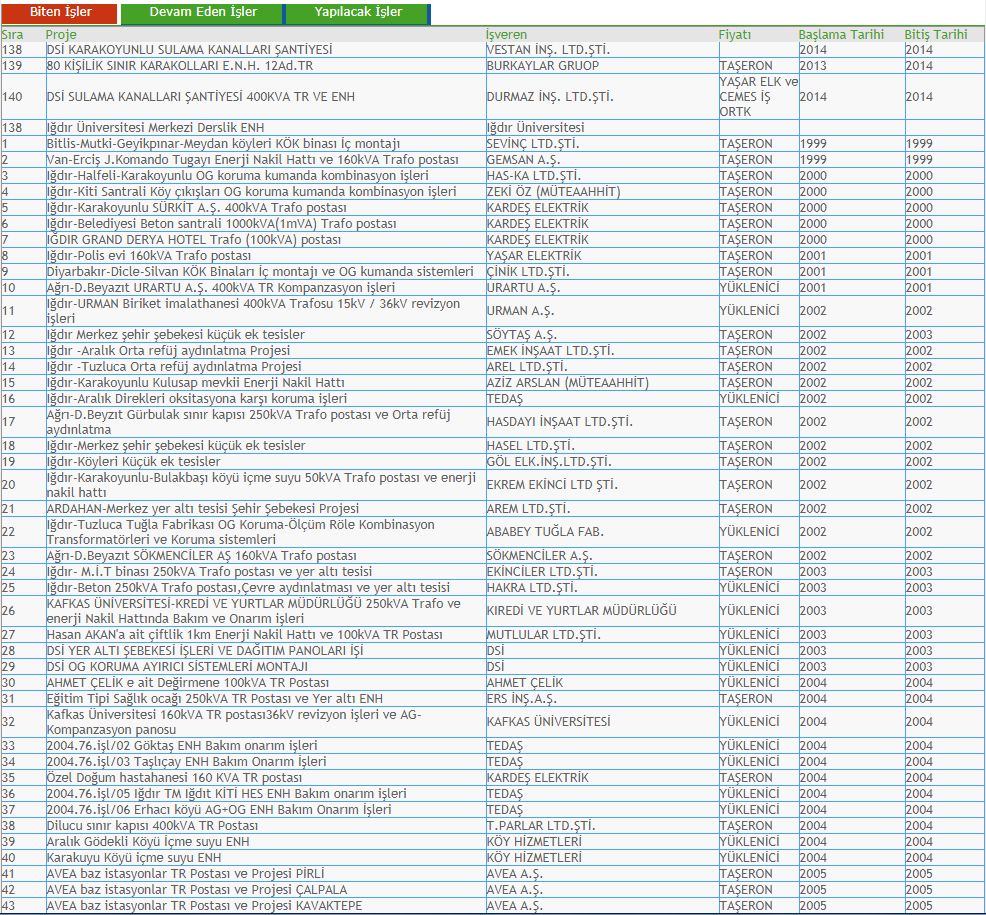Select Iğdır-Halfeli-Karakoyunlu OG koruma project
The width and height of the screenshot is (986, 915).
[266, 176]
